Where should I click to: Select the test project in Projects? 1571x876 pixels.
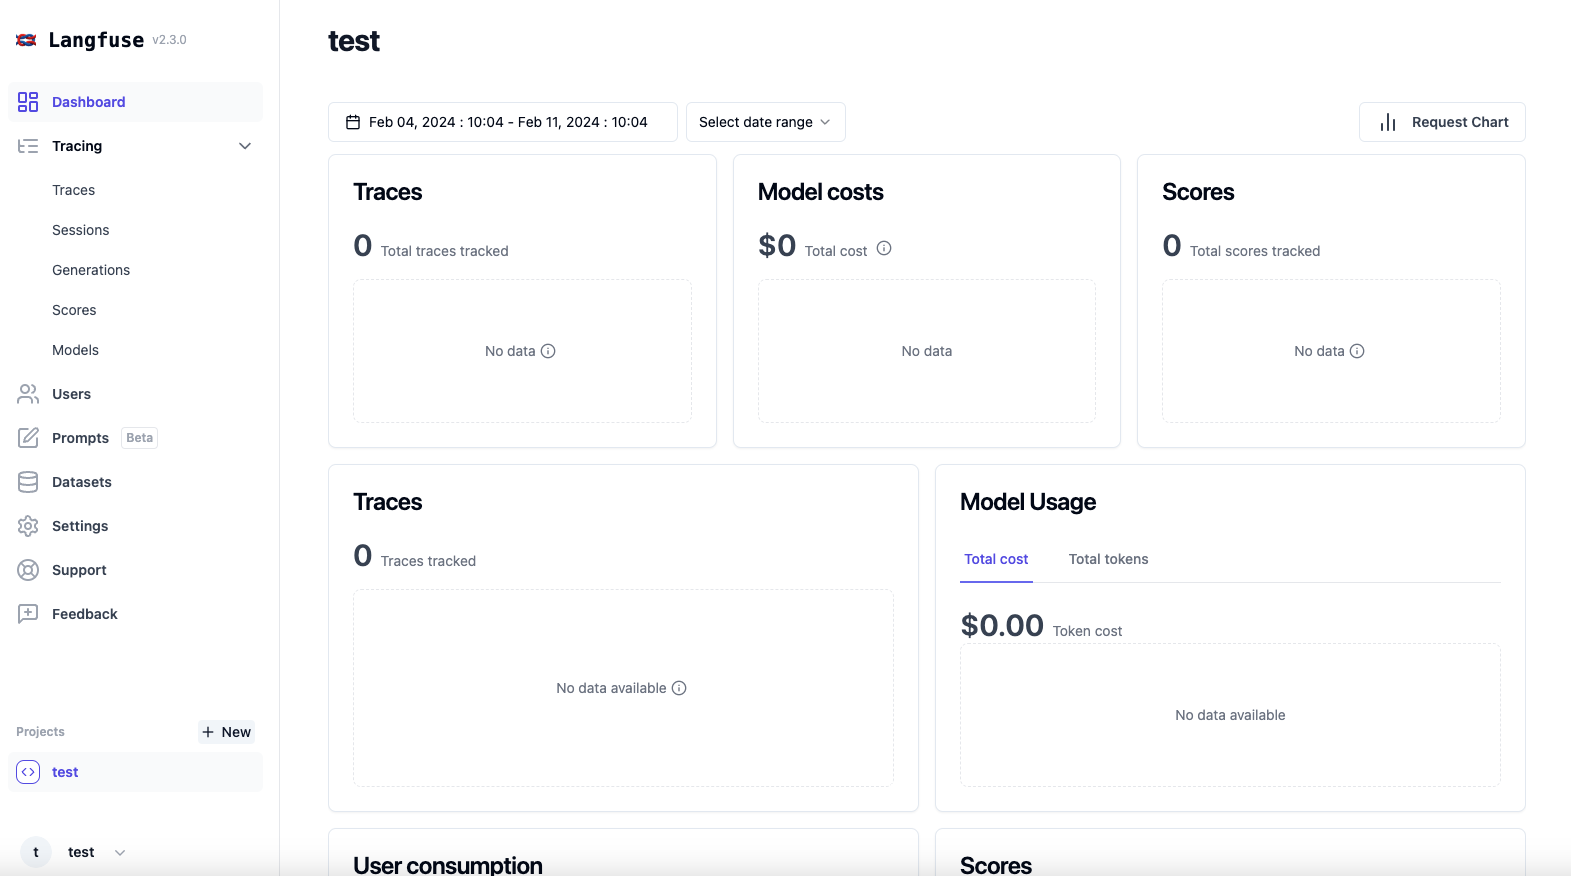pos(135,772)
